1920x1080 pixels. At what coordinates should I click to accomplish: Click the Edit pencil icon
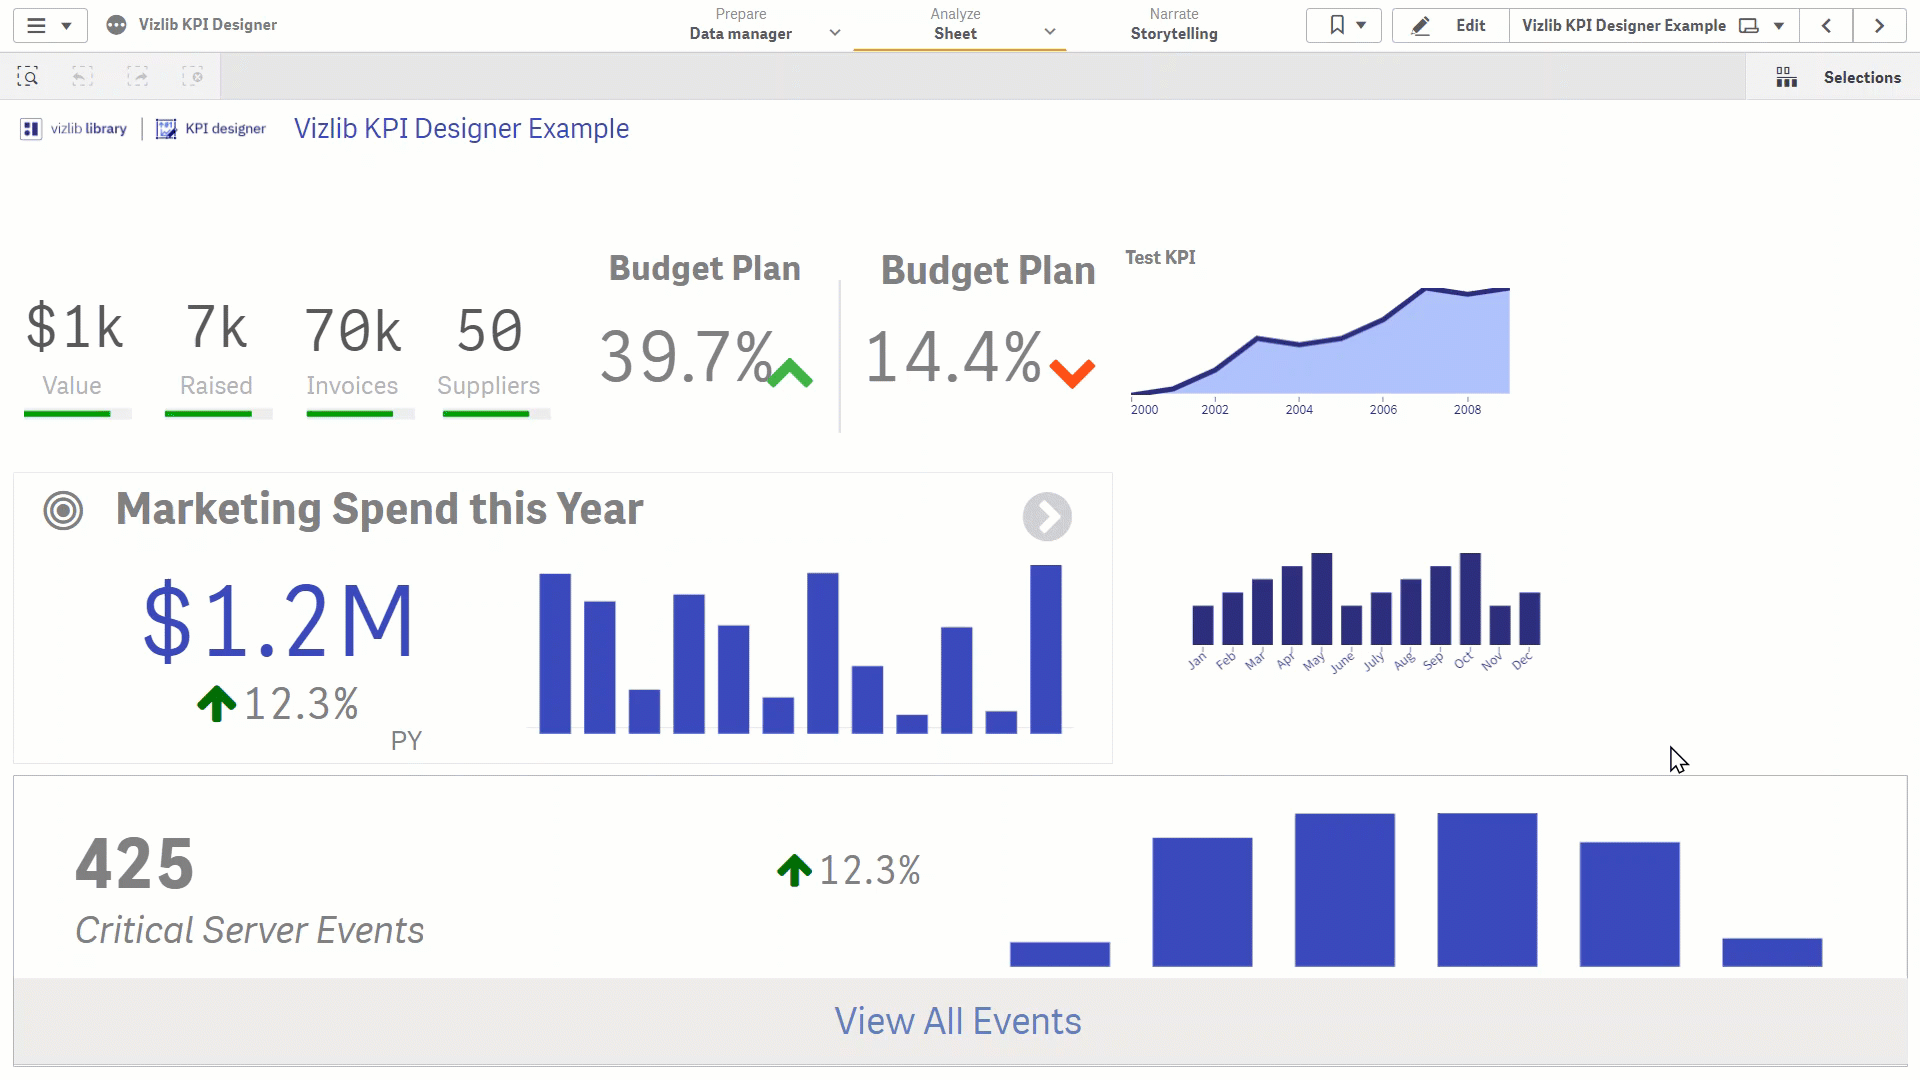pyautogui.click(x=1420, y=26)
